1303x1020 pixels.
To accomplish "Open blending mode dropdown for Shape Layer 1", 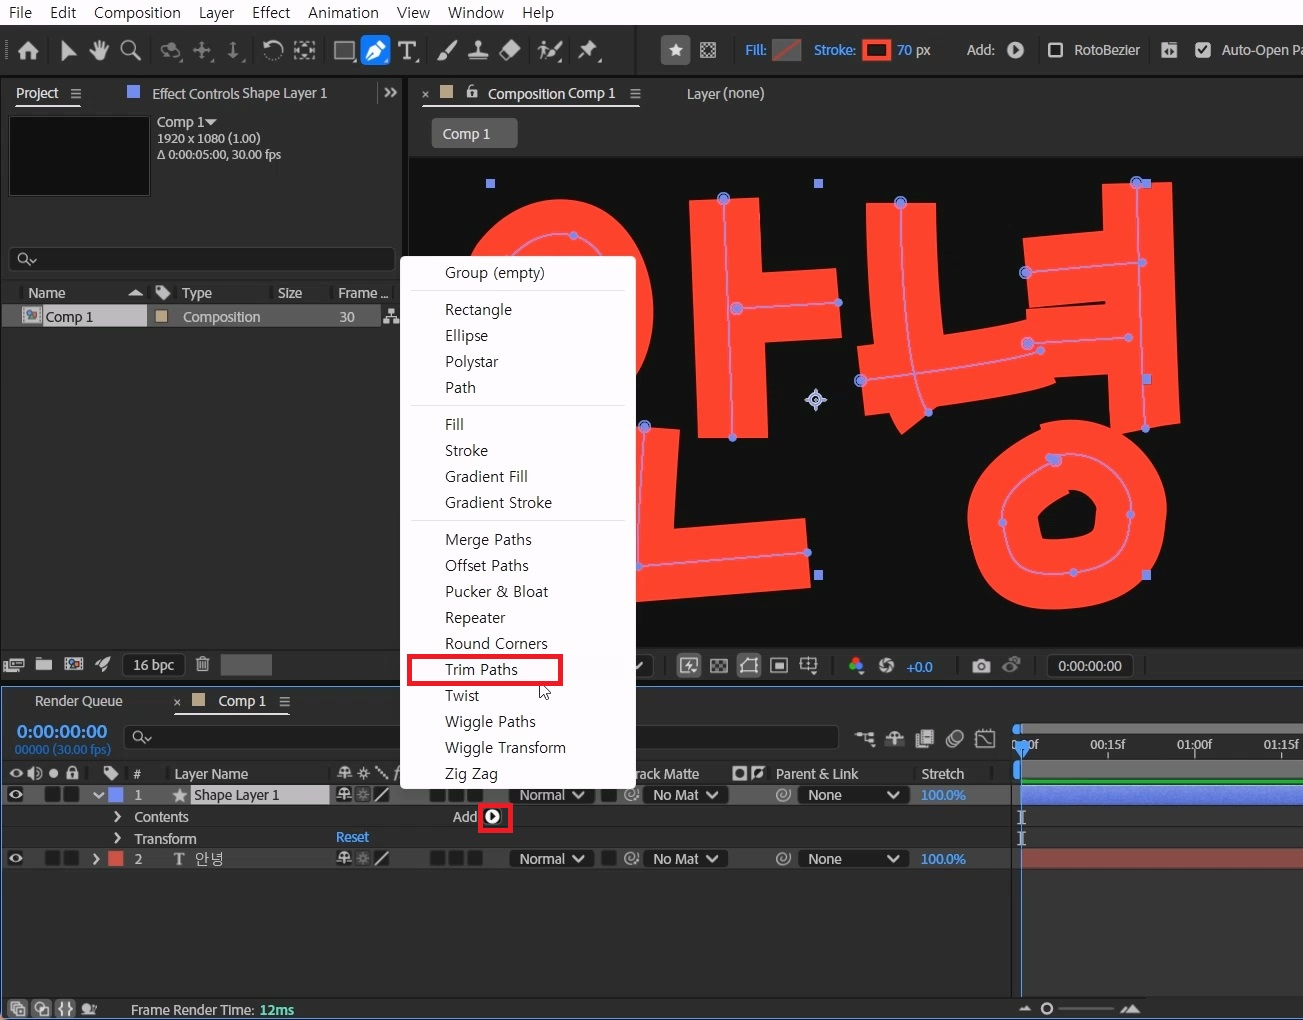I will tap(551, 795).
